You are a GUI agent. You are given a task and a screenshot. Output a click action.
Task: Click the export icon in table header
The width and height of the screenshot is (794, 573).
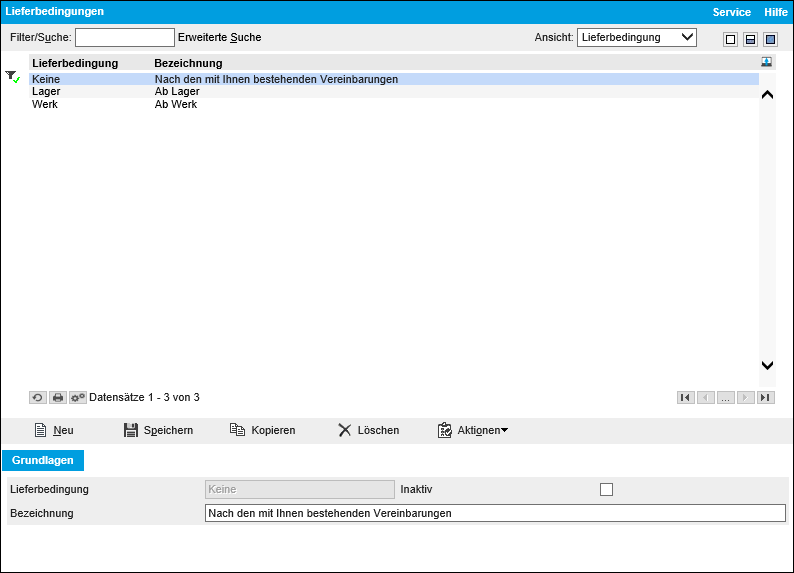point(767,62)
